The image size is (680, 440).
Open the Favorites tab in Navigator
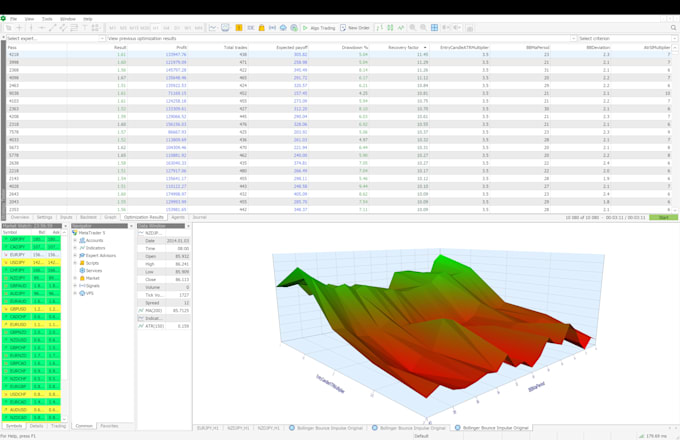(109, 426)
